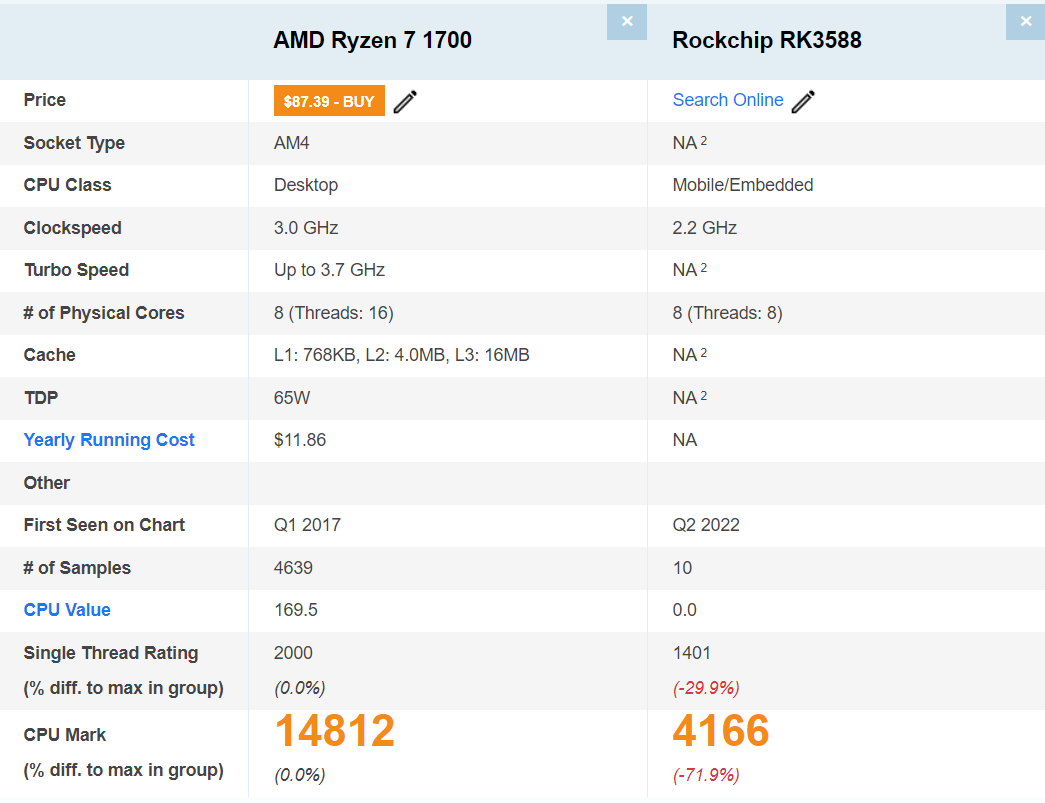The width and height of the screenshot is (1045, 803).
Task: Click the 10 samples value
Action: [682, 568]
